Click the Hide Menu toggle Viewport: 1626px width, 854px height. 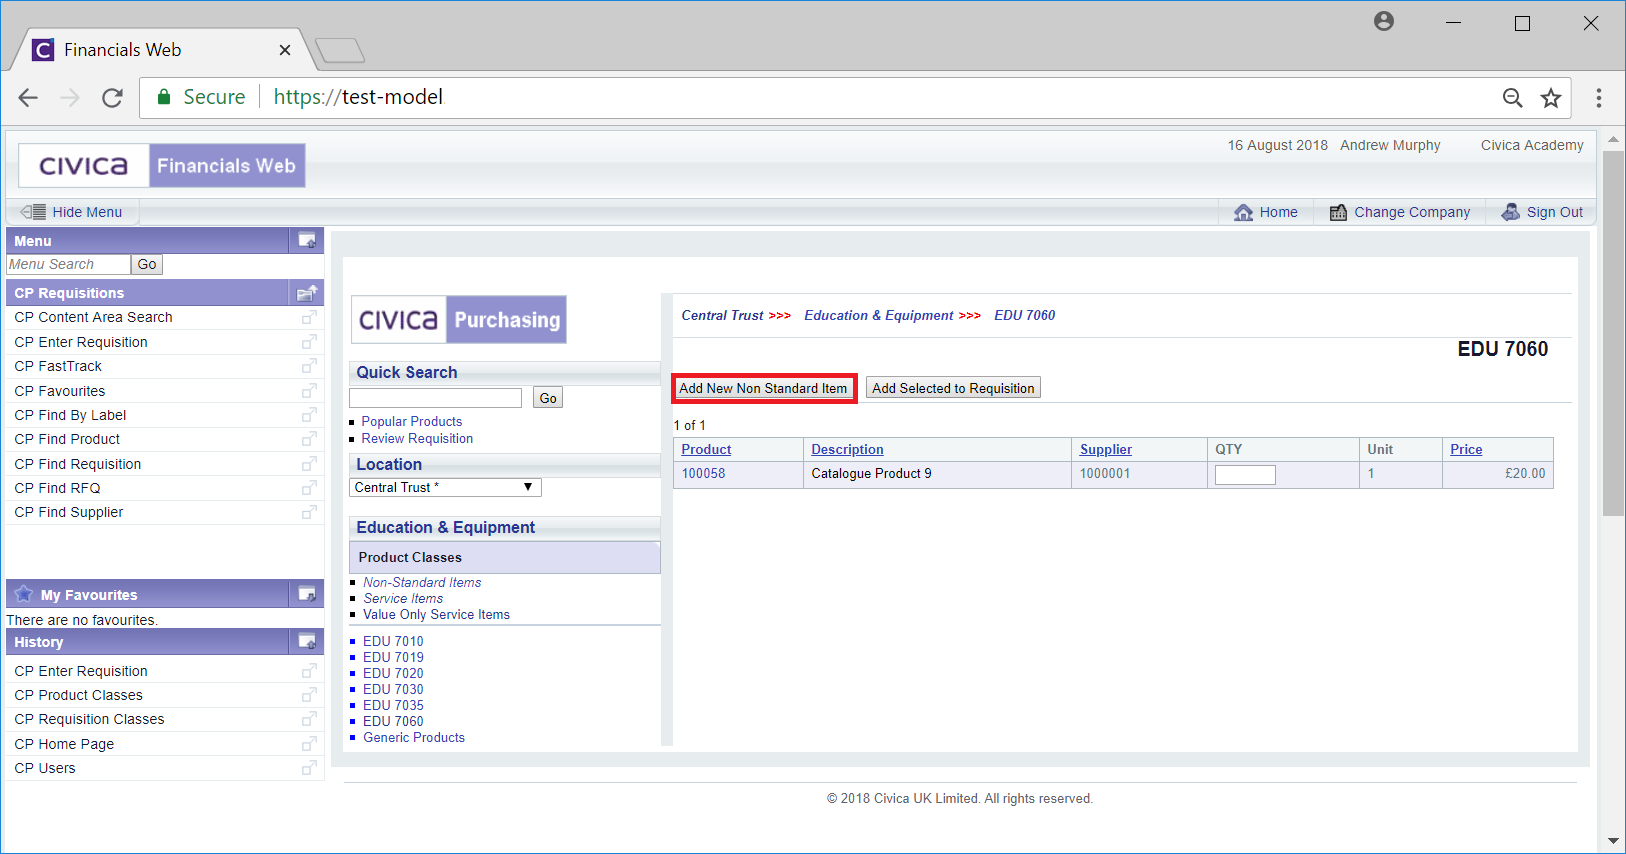[x=72, y=212]
